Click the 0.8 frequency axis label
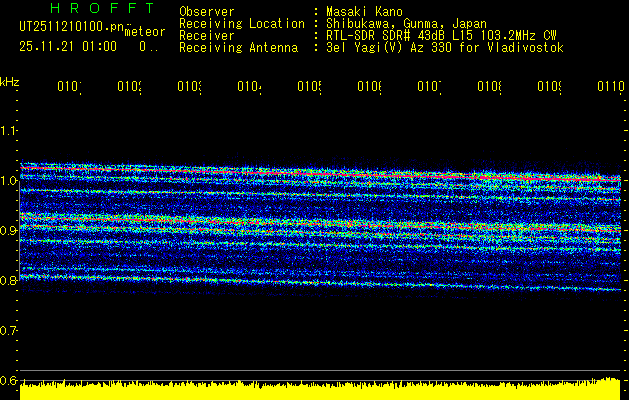The height and width of the screenshot is (400, 629). pyautogui.click(x=10, y=281)
